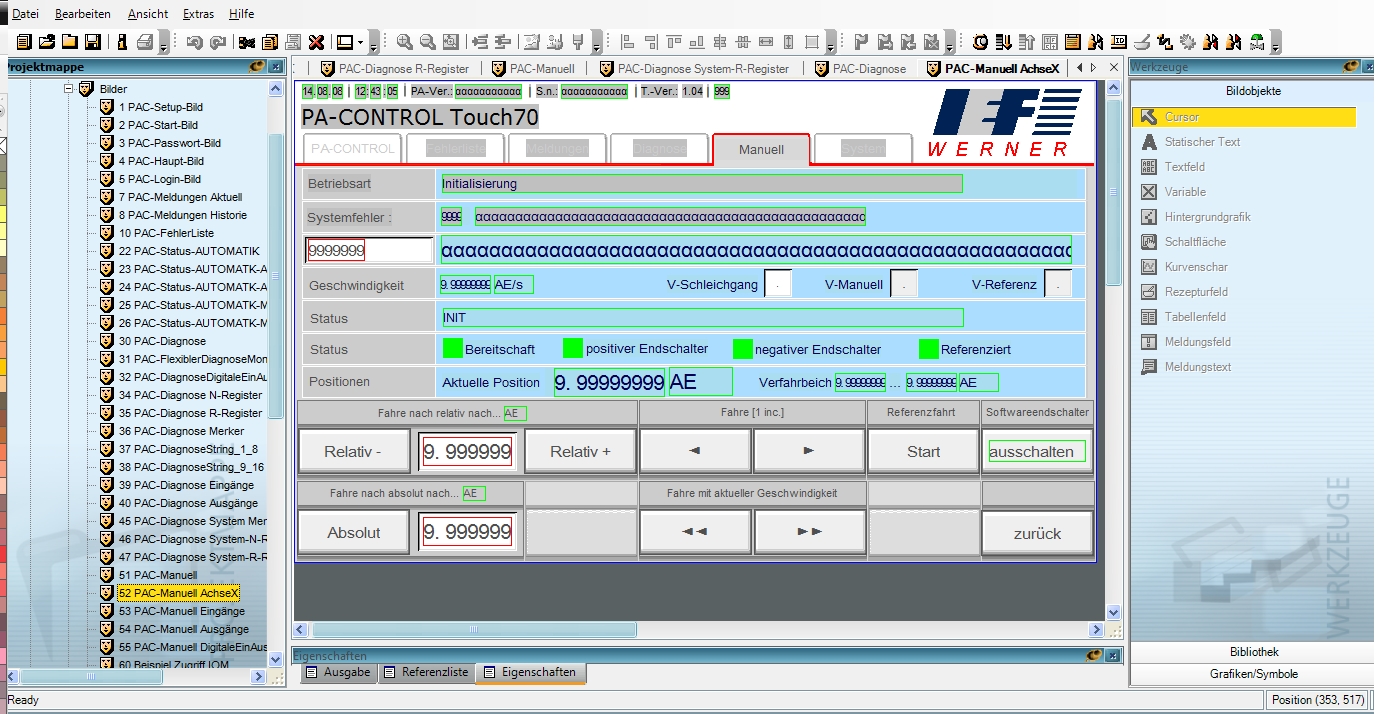
Task: Click the red X delete icon
Action: point(316,42)
